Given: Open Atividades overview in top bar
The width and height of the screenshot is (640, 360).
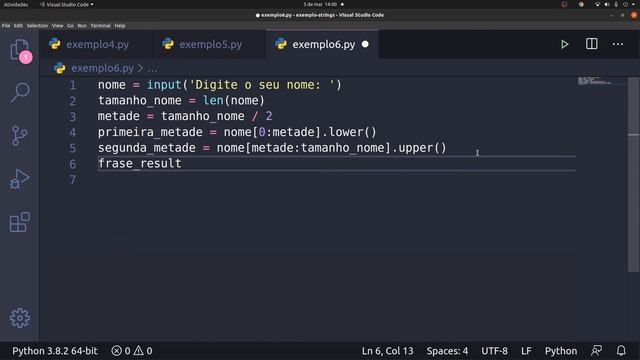Looking at the screenshot, I should (16, 4).
